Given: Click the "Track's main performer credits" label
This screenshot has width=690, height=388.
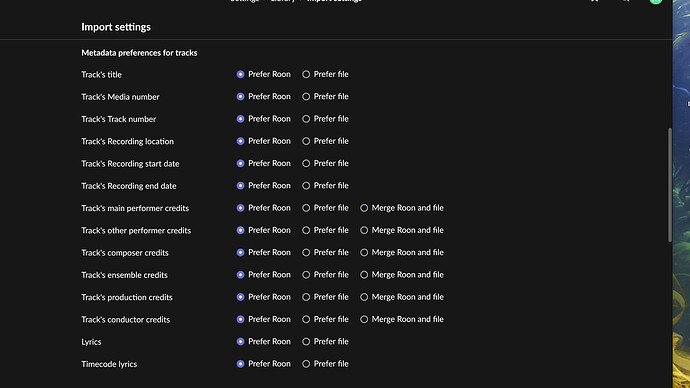Looking at the screenshot, I should click(x=135, y=208).
